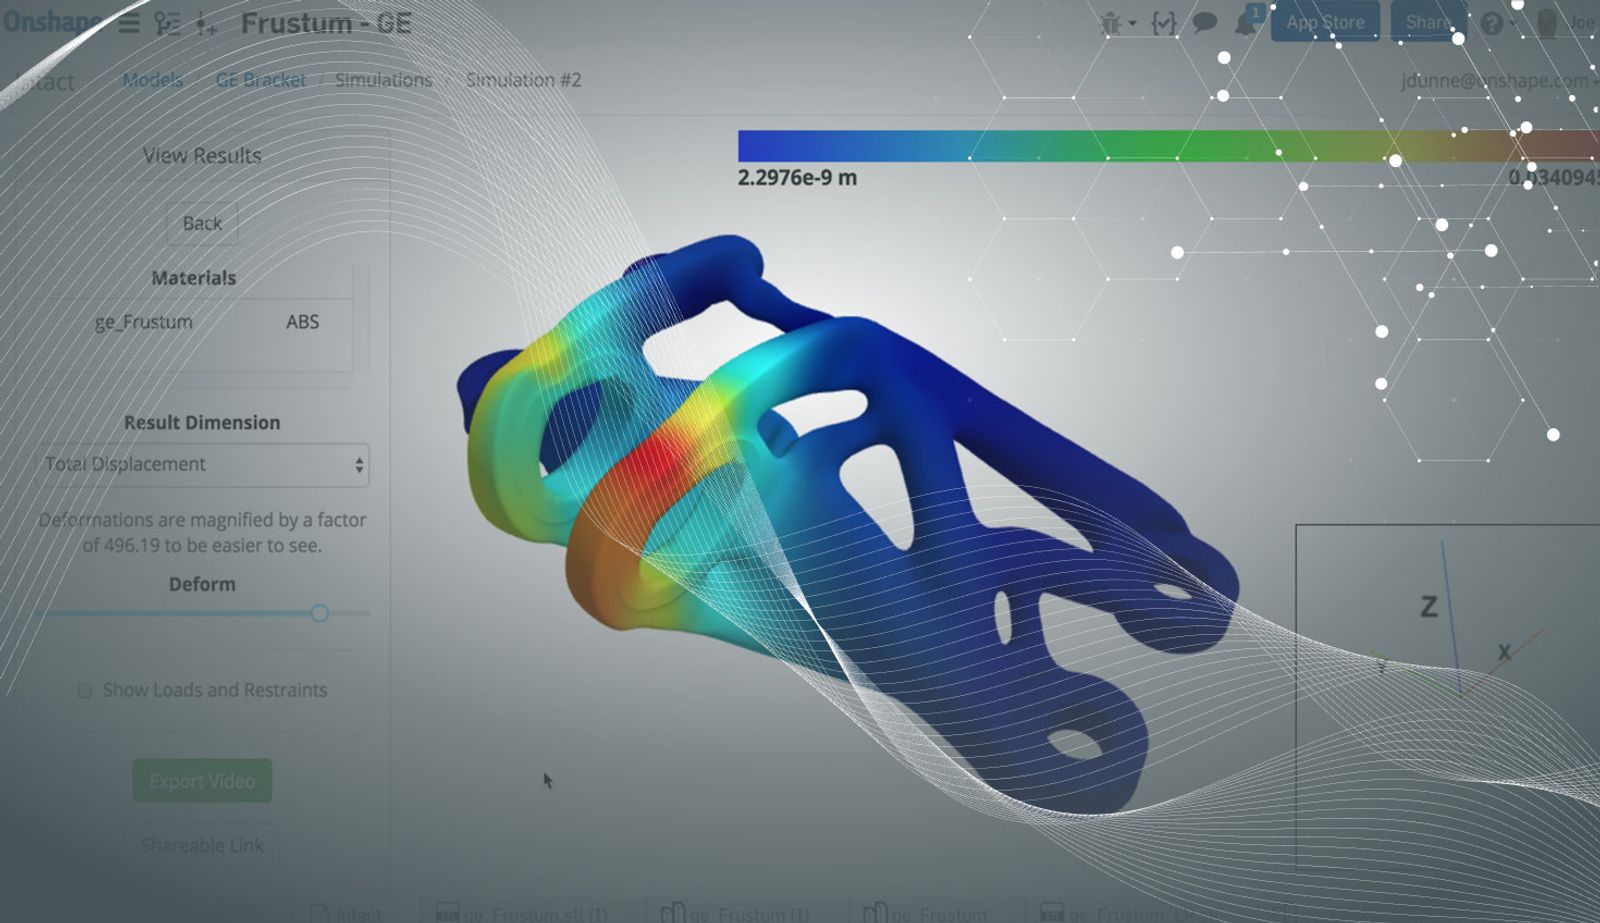Open the comments speech bubble
1600x923 pixels.
[1205, 22]
